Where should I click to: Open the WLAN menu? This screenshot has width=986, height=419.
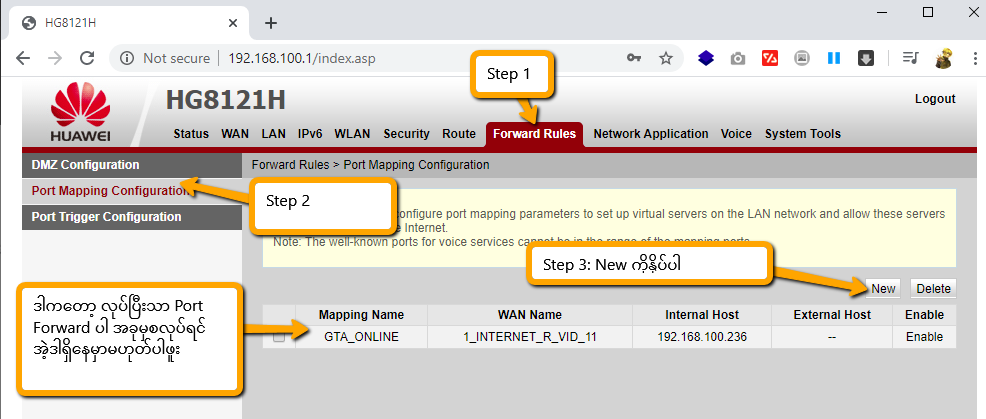(352, 134)
